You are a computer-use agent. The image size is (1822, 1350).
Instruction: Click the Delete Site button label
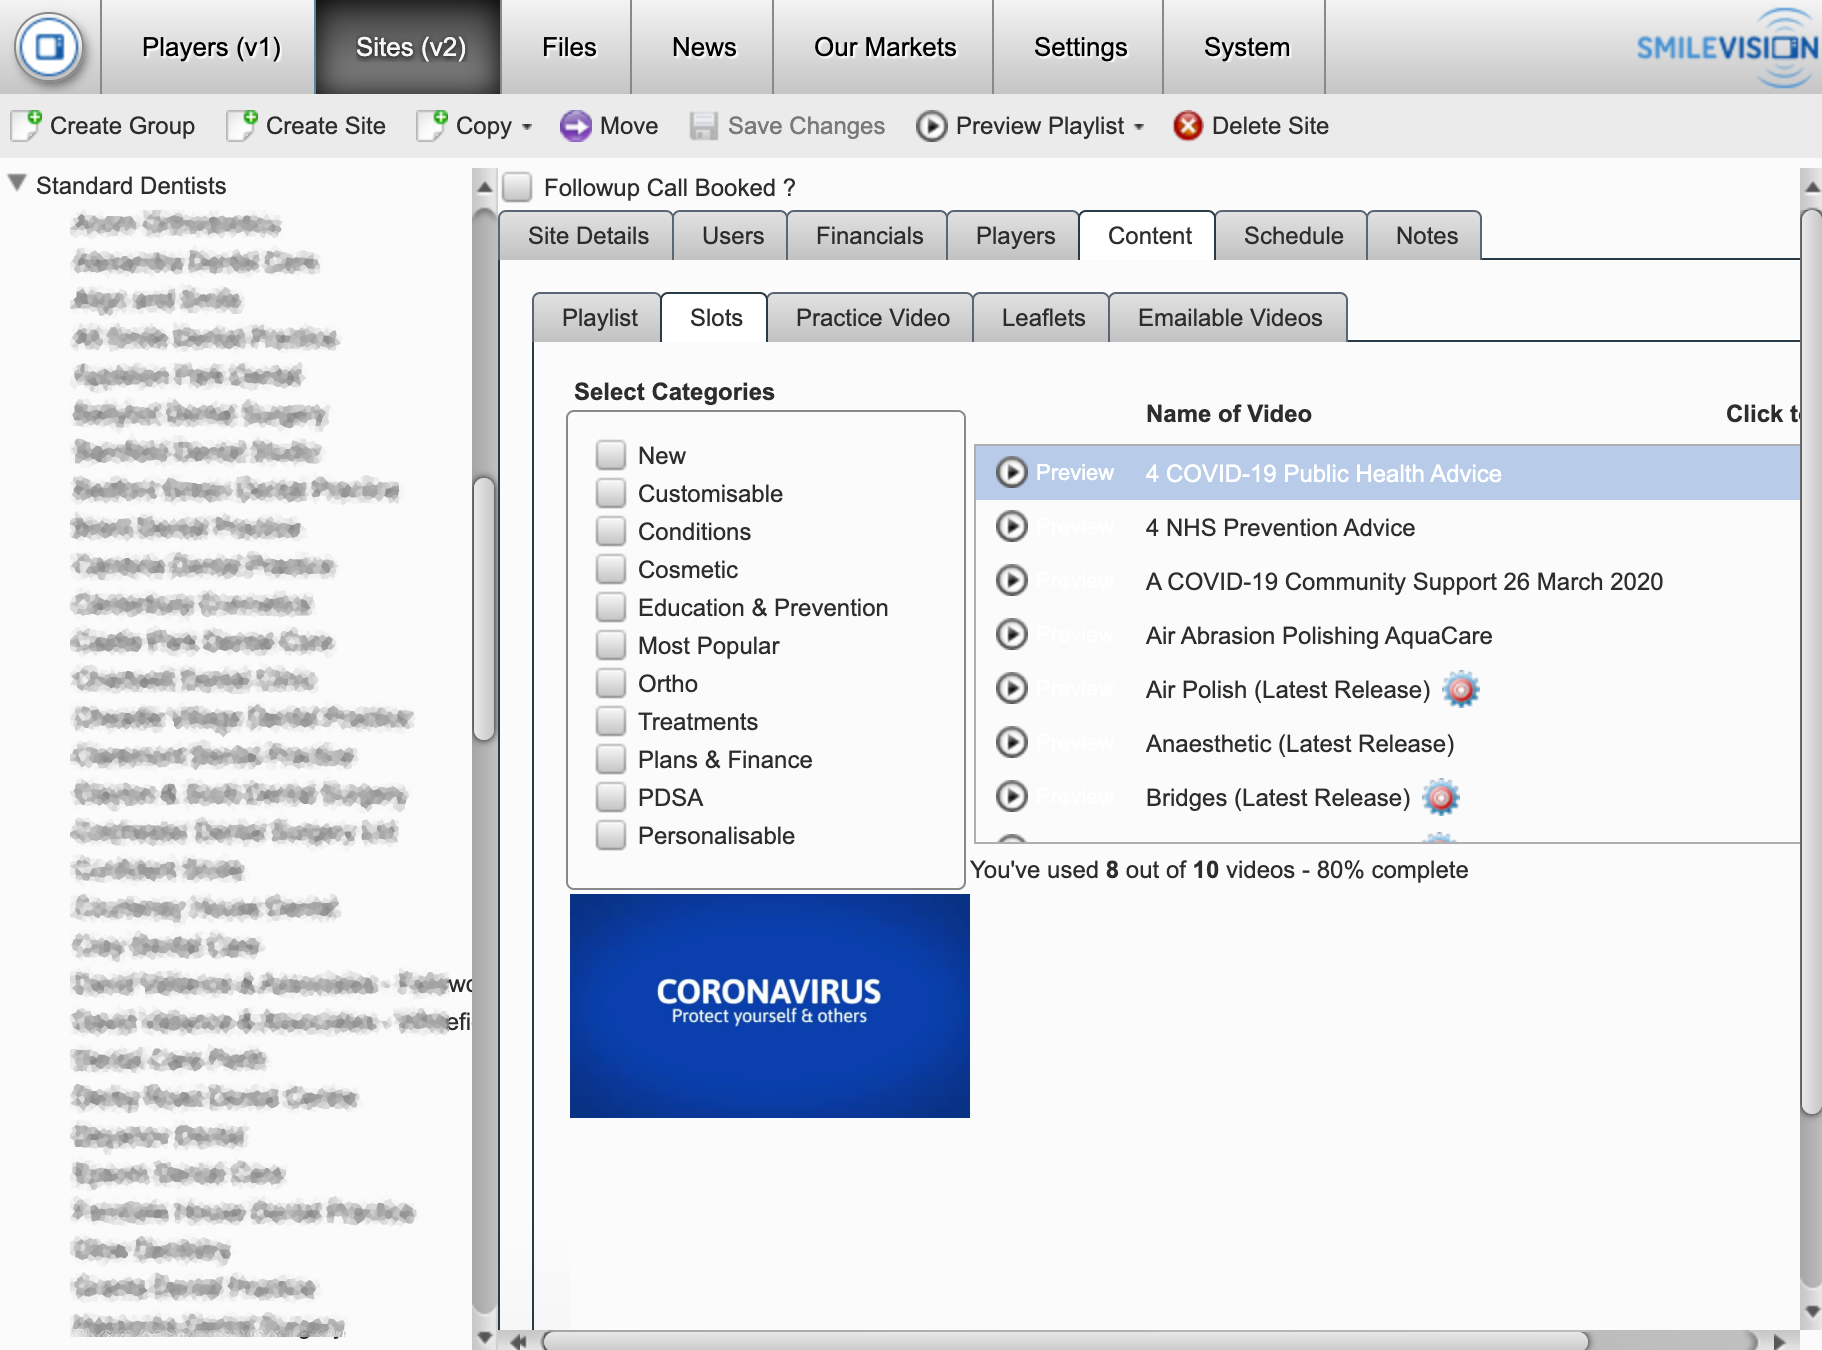click(x=1270, y=126)
